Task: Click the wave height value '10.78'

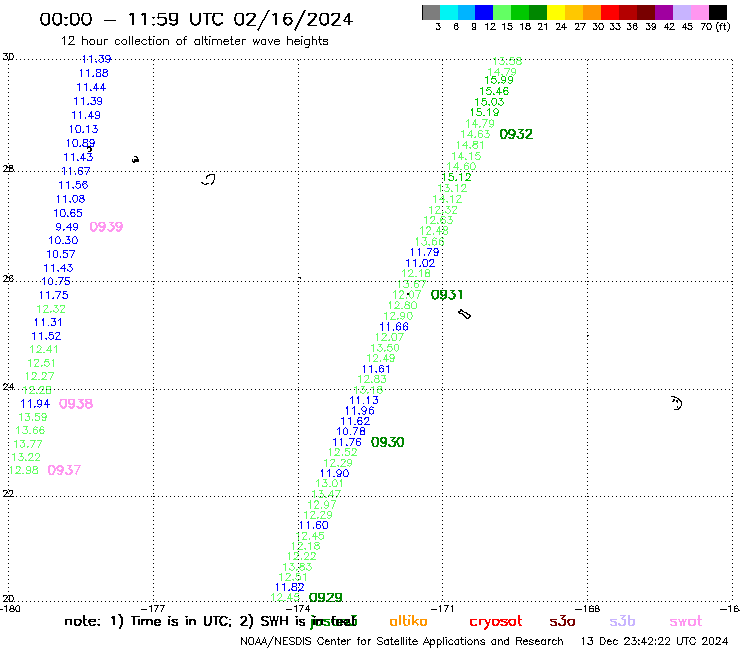Action: 351,431
